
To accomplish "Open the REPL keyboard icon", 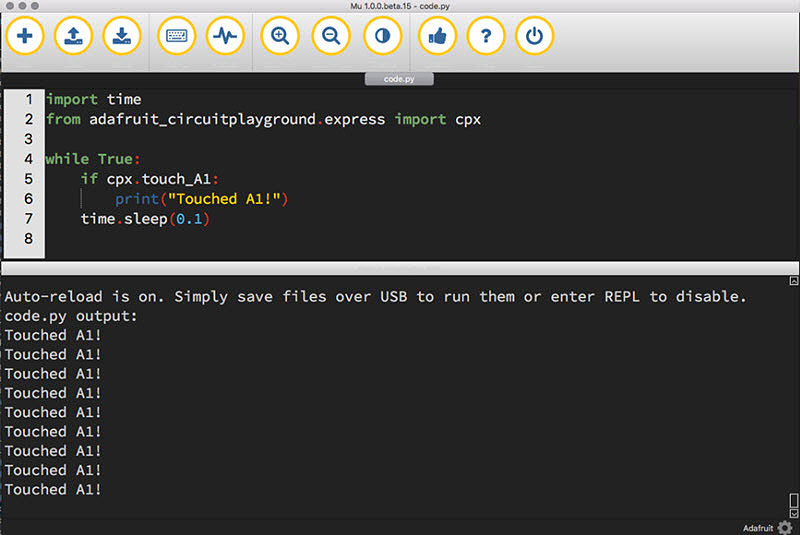I will coord(177,36).
